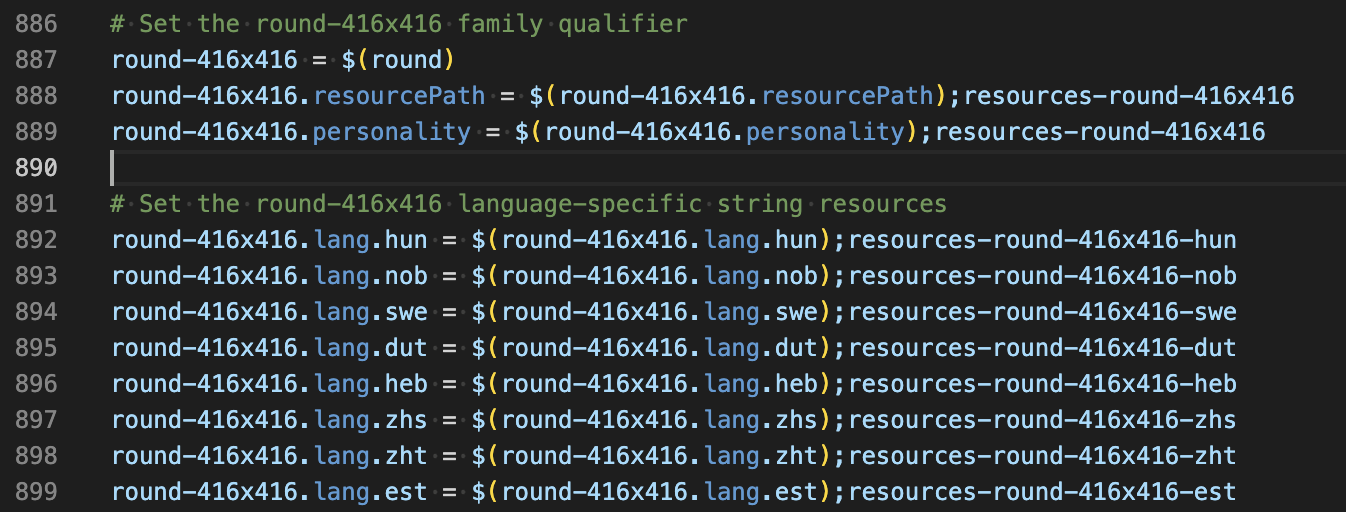Select line number 887 in the gutter
1346x512 pixels.
(x=37, y=60)
